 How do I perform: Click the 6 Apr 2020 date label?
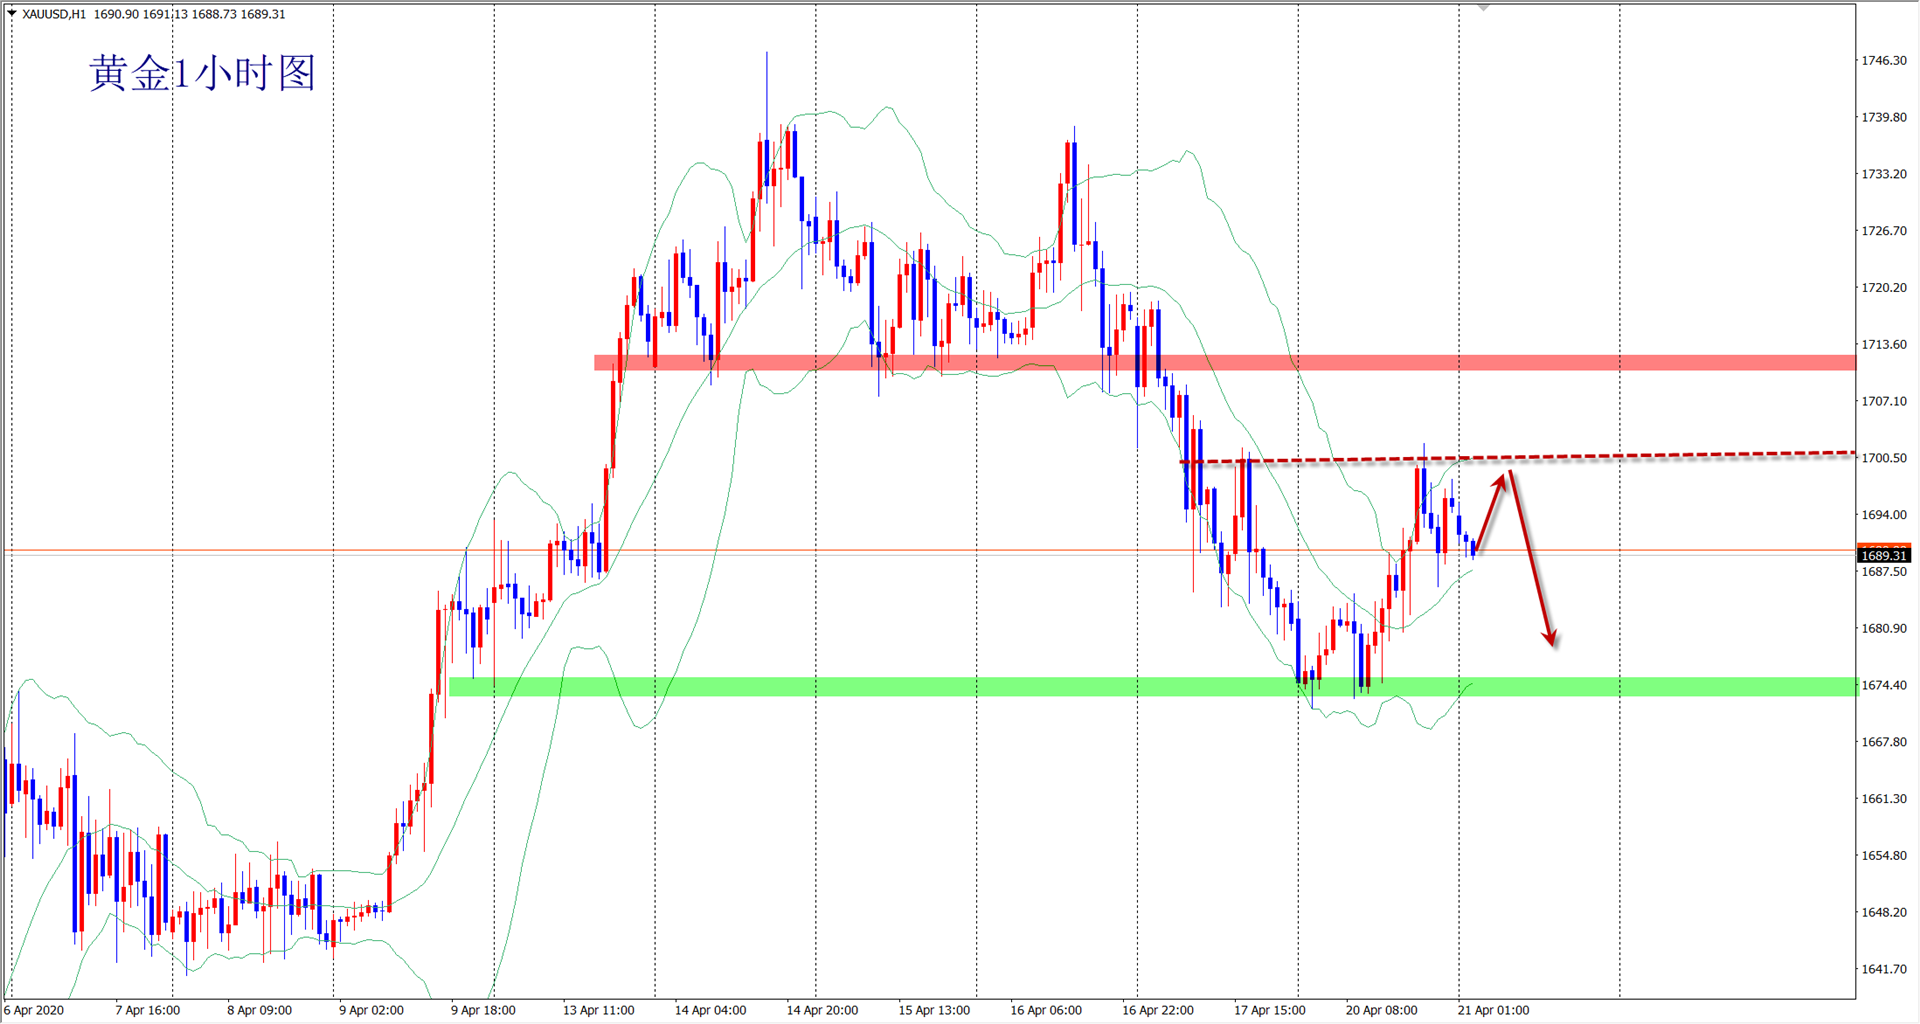pos(34,1010)
